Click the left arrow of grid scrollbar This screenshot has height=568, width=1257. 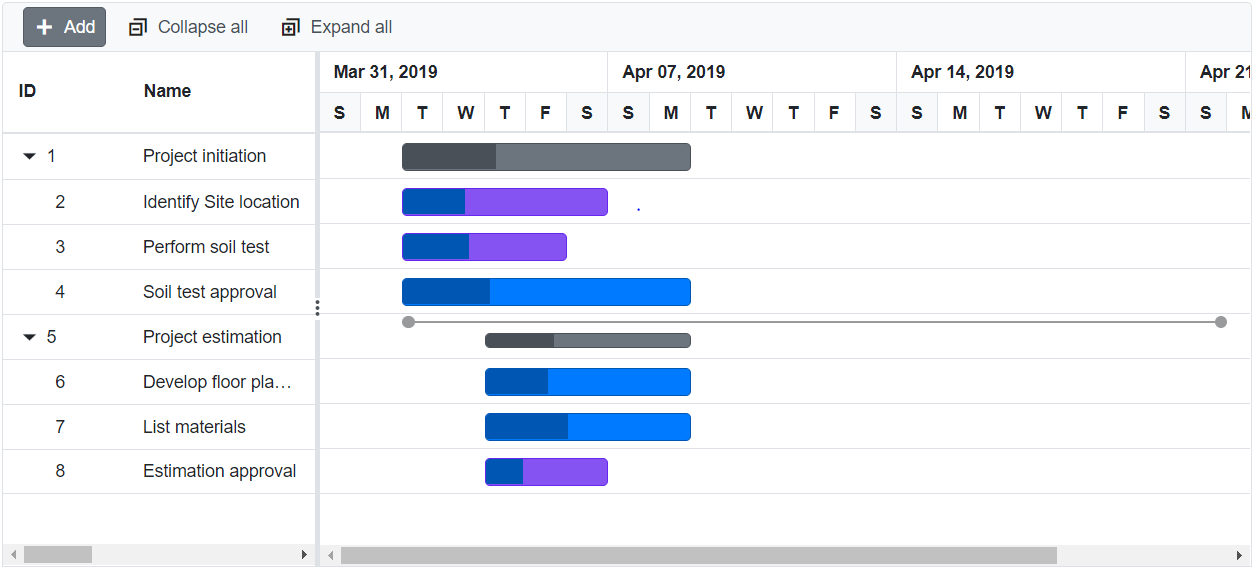point(13,555)
